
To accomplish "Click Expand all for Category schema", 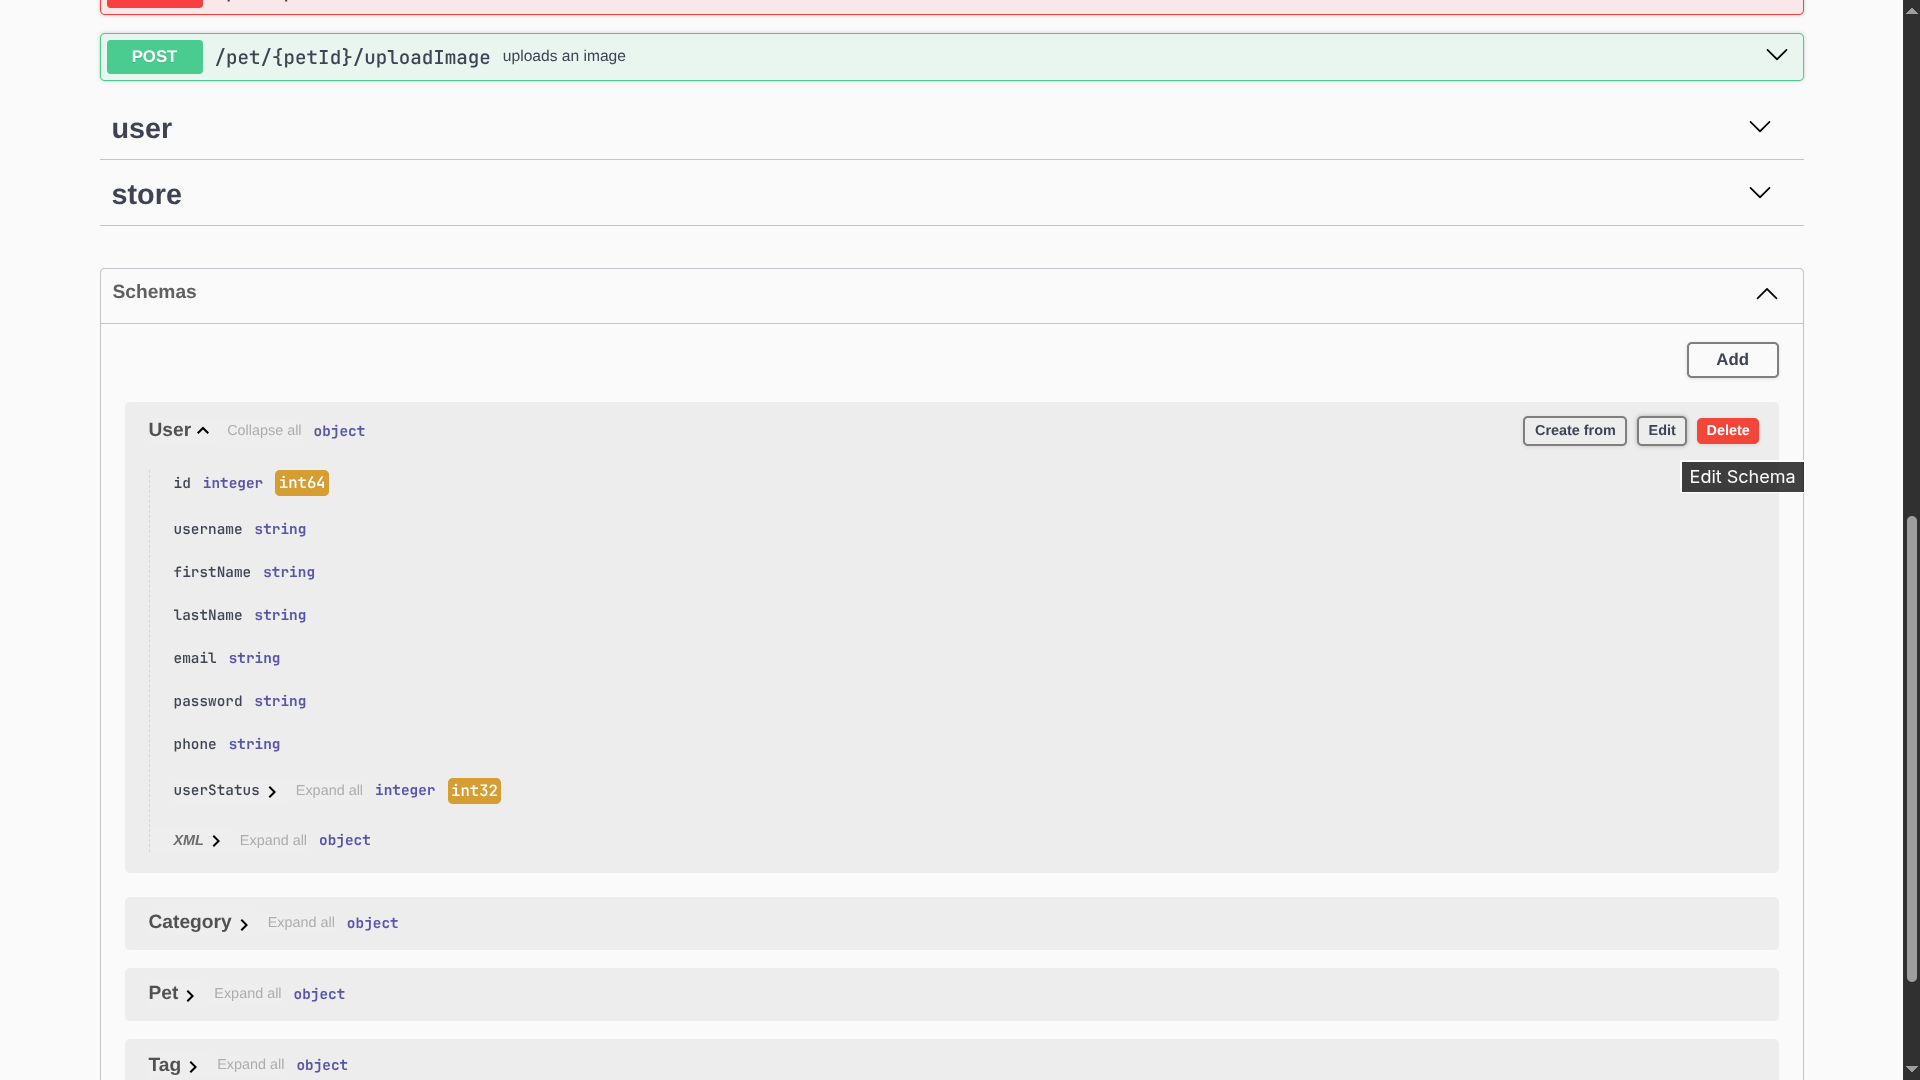I will point(301,923).
